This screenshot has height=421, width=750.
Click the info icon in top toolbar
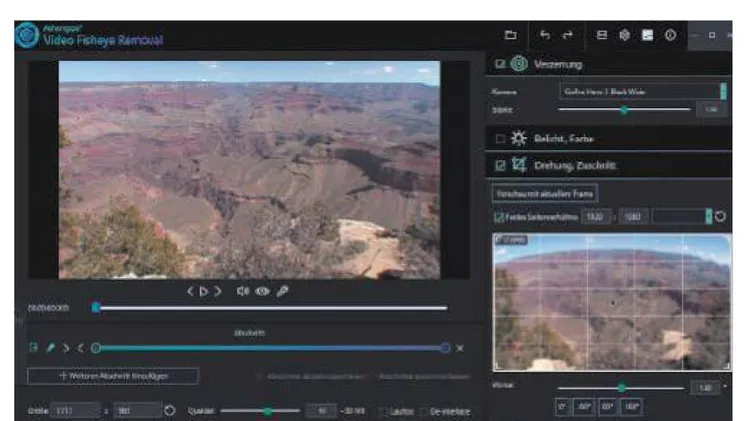click(x=671, y=35)
